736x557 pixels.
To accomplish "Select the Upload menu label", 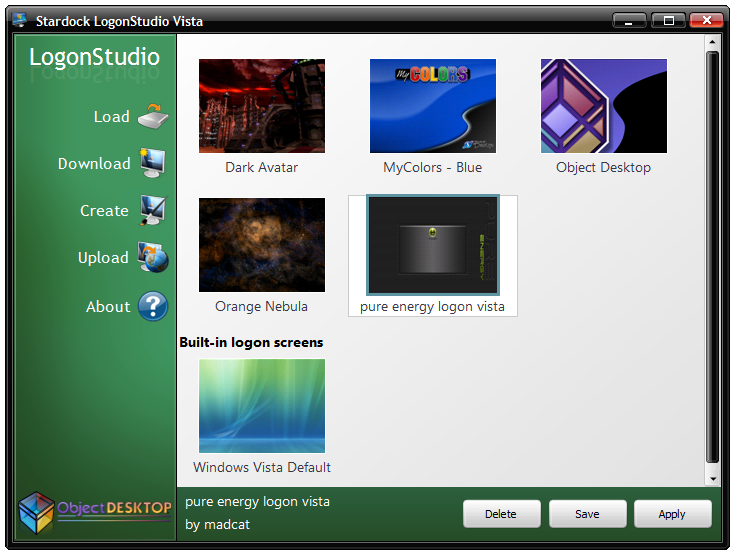I will pyautogui.click(x=103, y=258).
